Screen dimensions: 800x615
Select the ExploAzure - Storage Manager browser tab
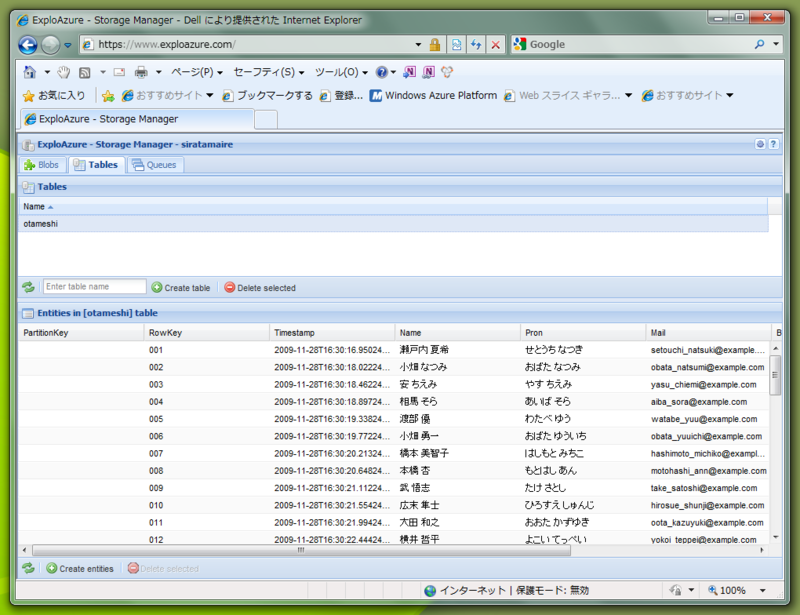click(137, 119)
